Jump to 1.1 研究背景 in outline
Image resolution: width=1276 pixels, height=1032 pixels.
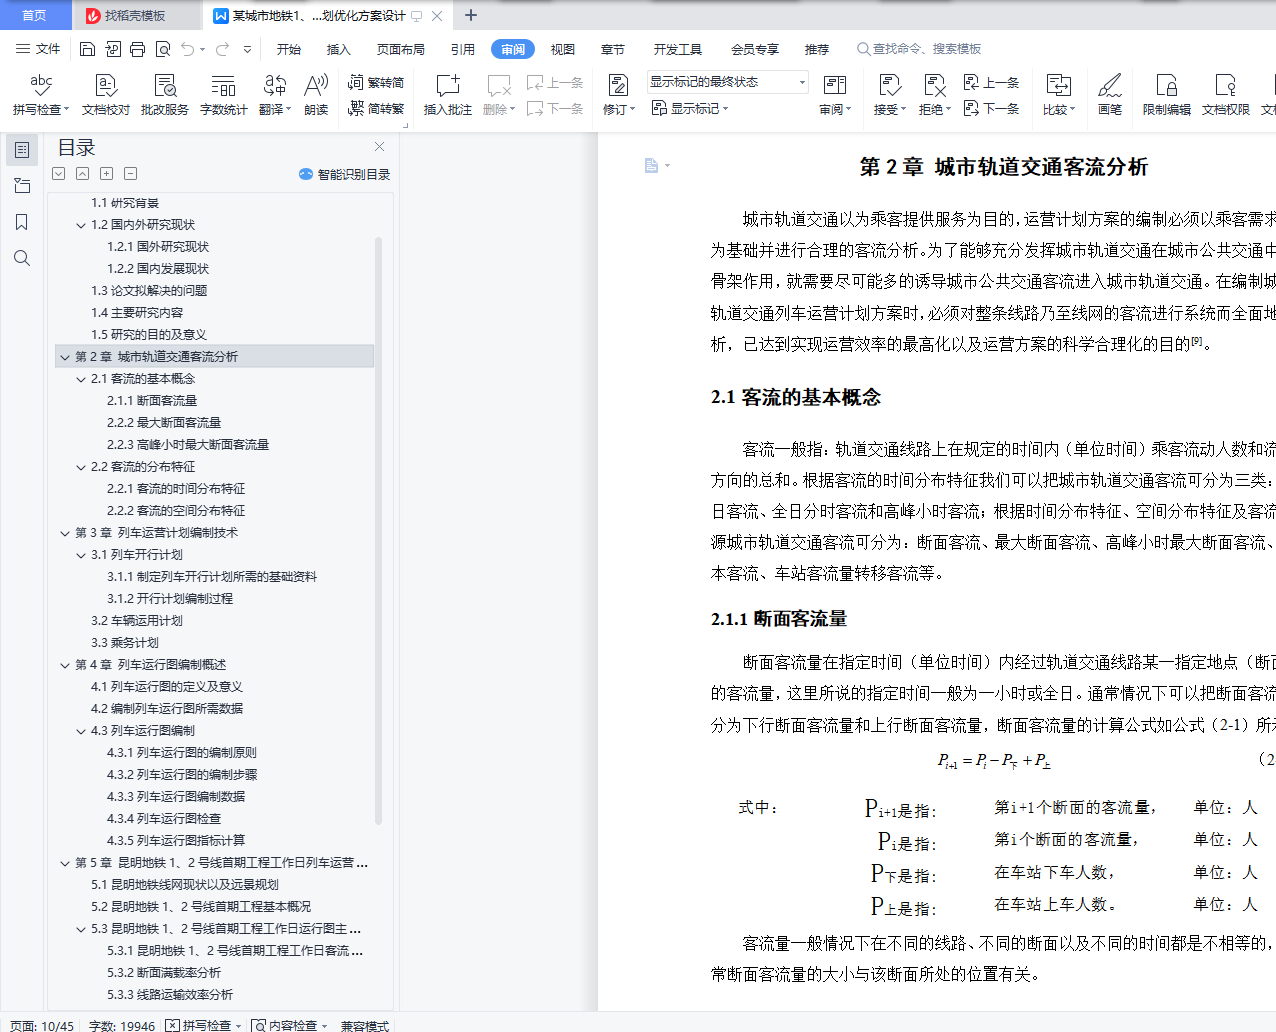(125, 203)
